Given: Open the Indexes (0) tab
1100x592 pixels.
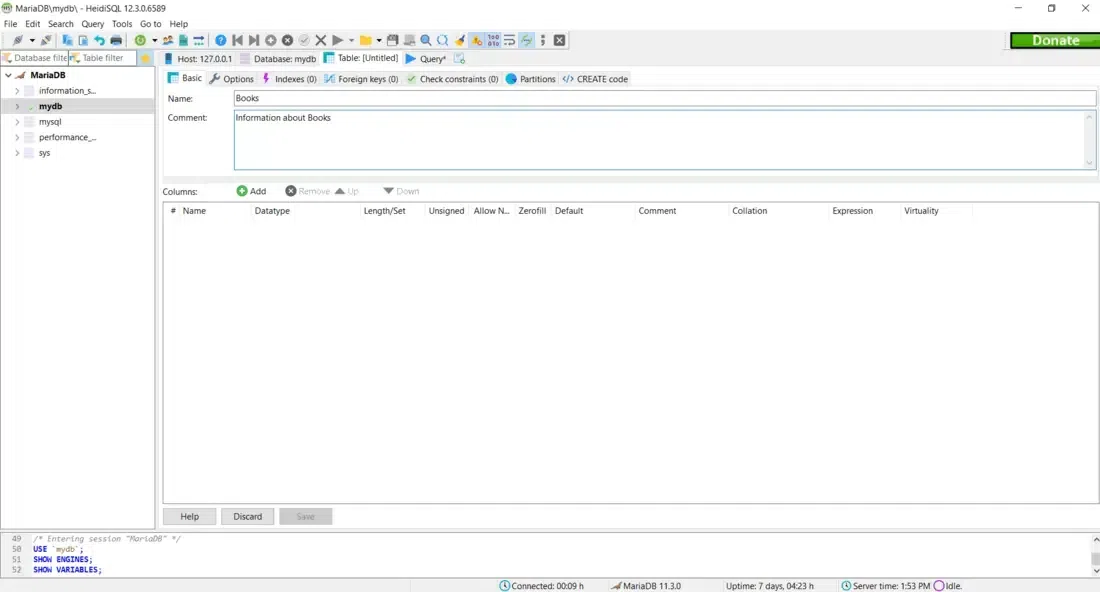Looking at the screenshot, I should 289,79.
